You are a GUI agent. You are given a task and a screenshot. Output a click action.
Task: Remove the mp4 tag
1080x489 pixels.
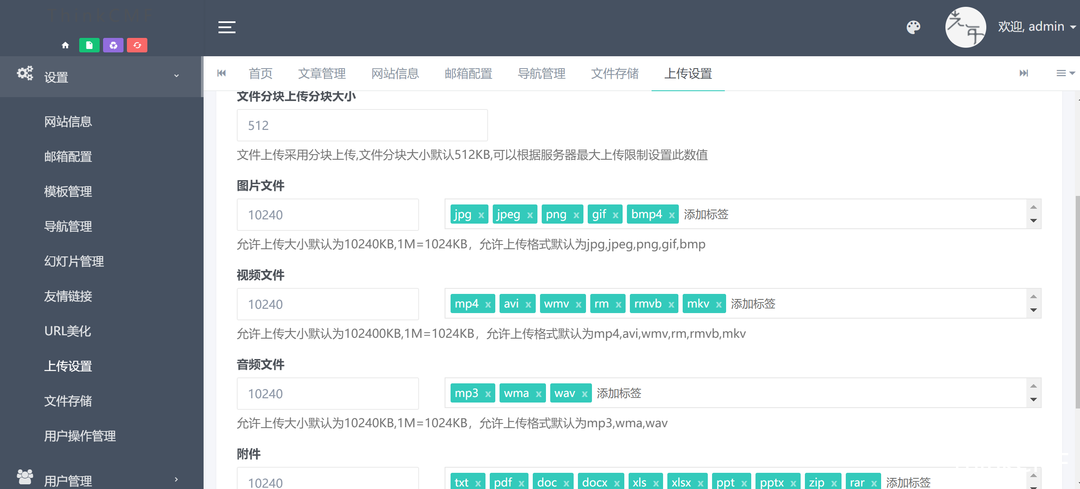tap(488, 304)
